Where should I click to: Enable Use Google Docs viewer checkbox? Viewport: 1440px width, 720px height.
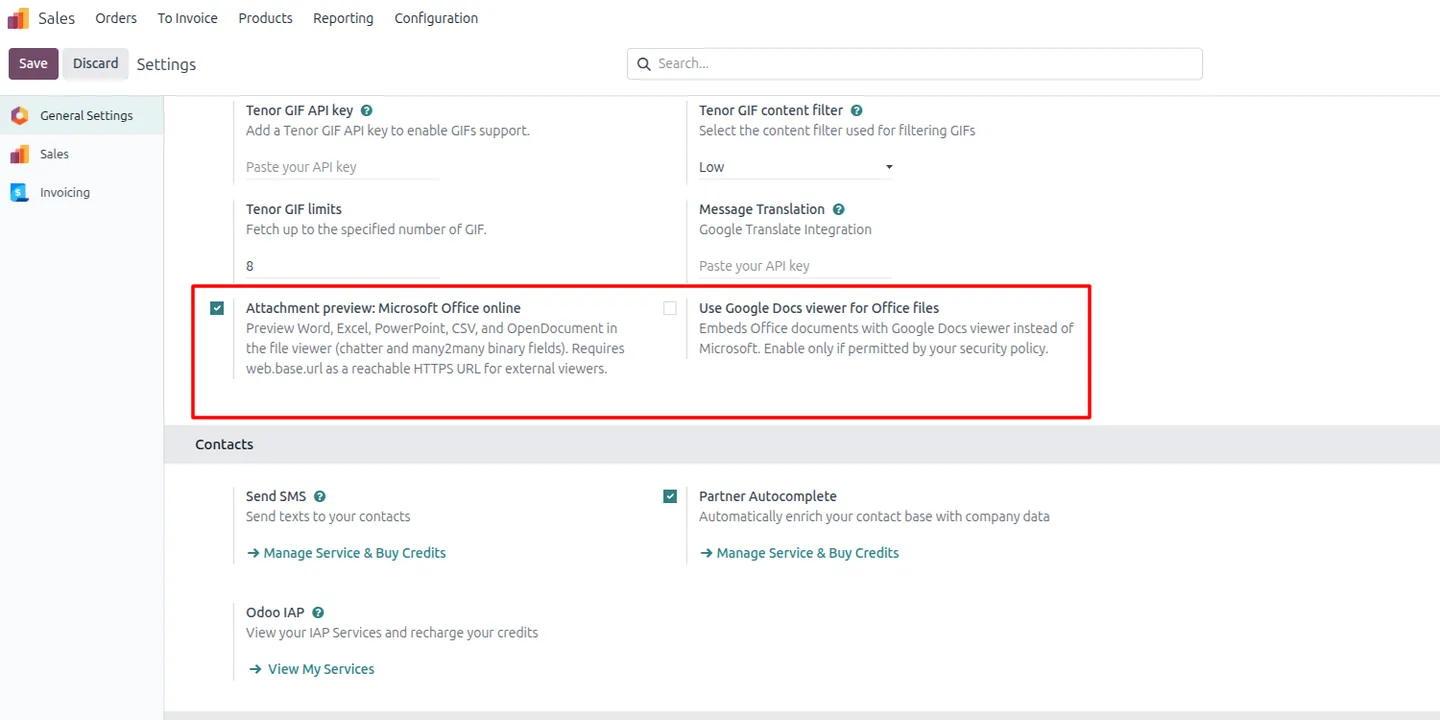pyautogui.click(x=670, y=308)
